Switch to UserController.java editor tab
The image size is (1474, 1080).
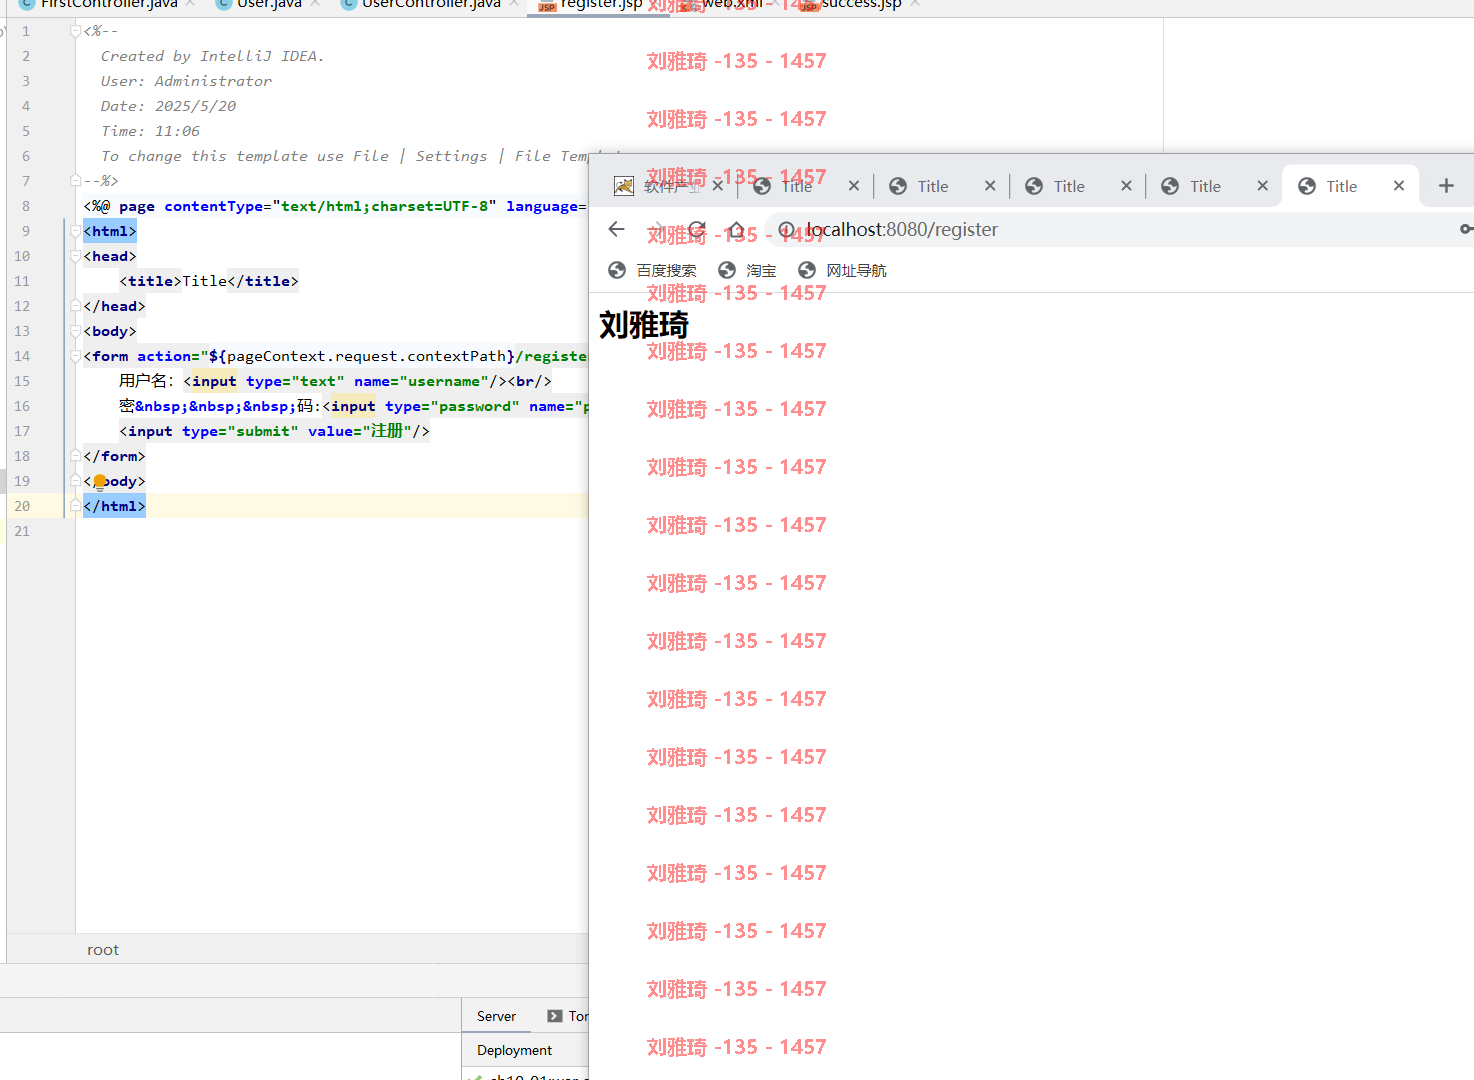pos(431,5)
